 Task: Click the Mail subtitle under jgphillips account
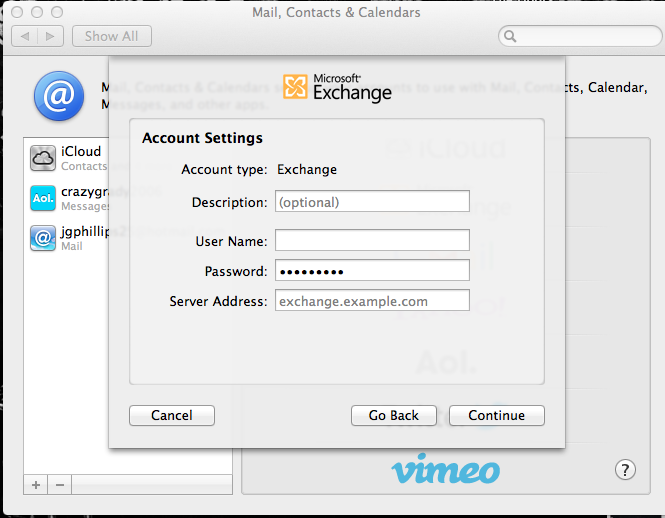pyautogui.click(x=72, y=246)
